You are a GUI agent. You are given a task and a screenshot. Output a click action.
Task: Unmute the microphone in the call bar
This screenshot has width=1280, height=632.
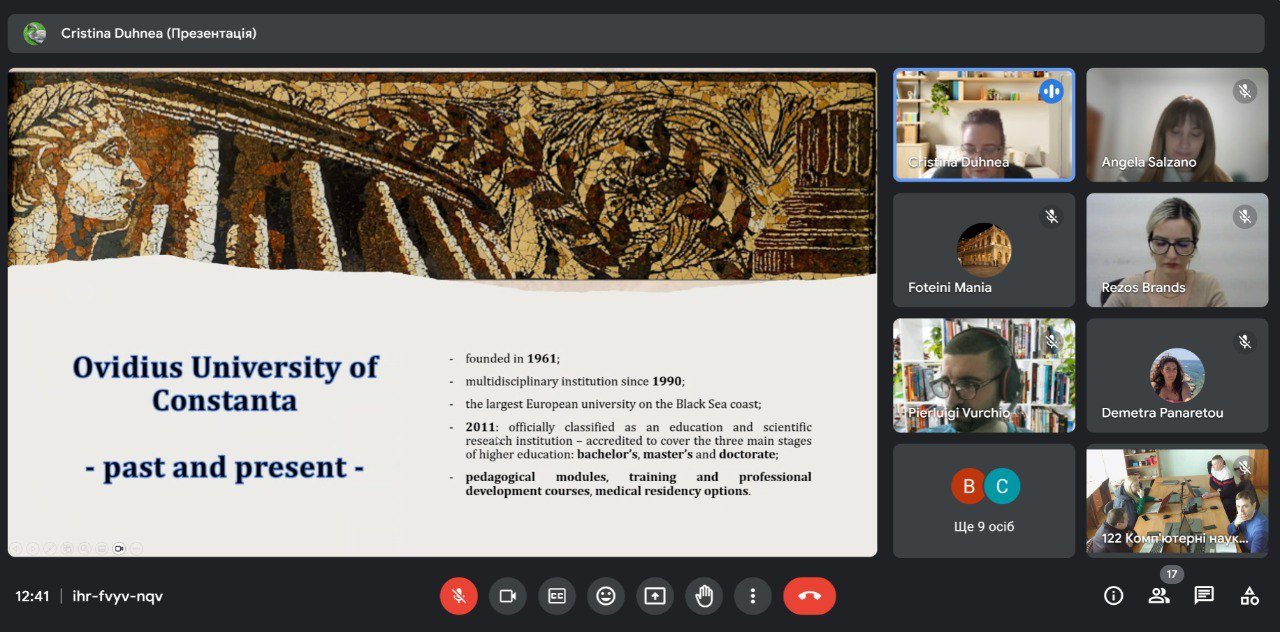point(459,596)
